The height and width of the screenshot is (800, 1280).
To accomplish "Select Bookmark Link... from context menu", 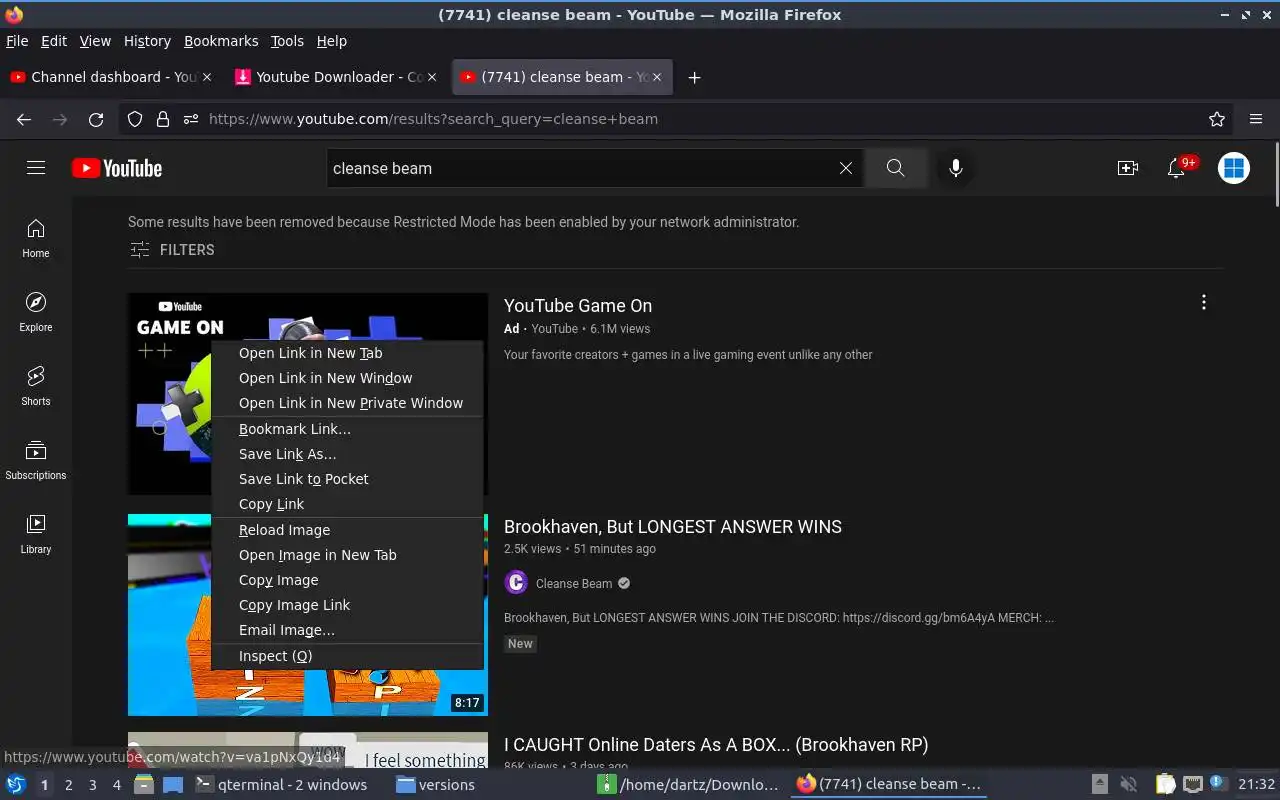I will click(x=348, y=429).
